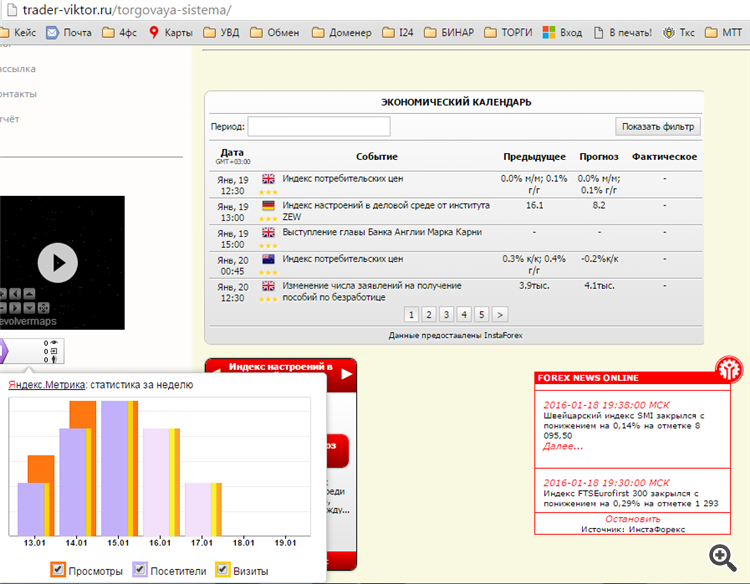
Task: Play the revolvermaps video widget
Action: pyautogui.click(x=58, y=263)
